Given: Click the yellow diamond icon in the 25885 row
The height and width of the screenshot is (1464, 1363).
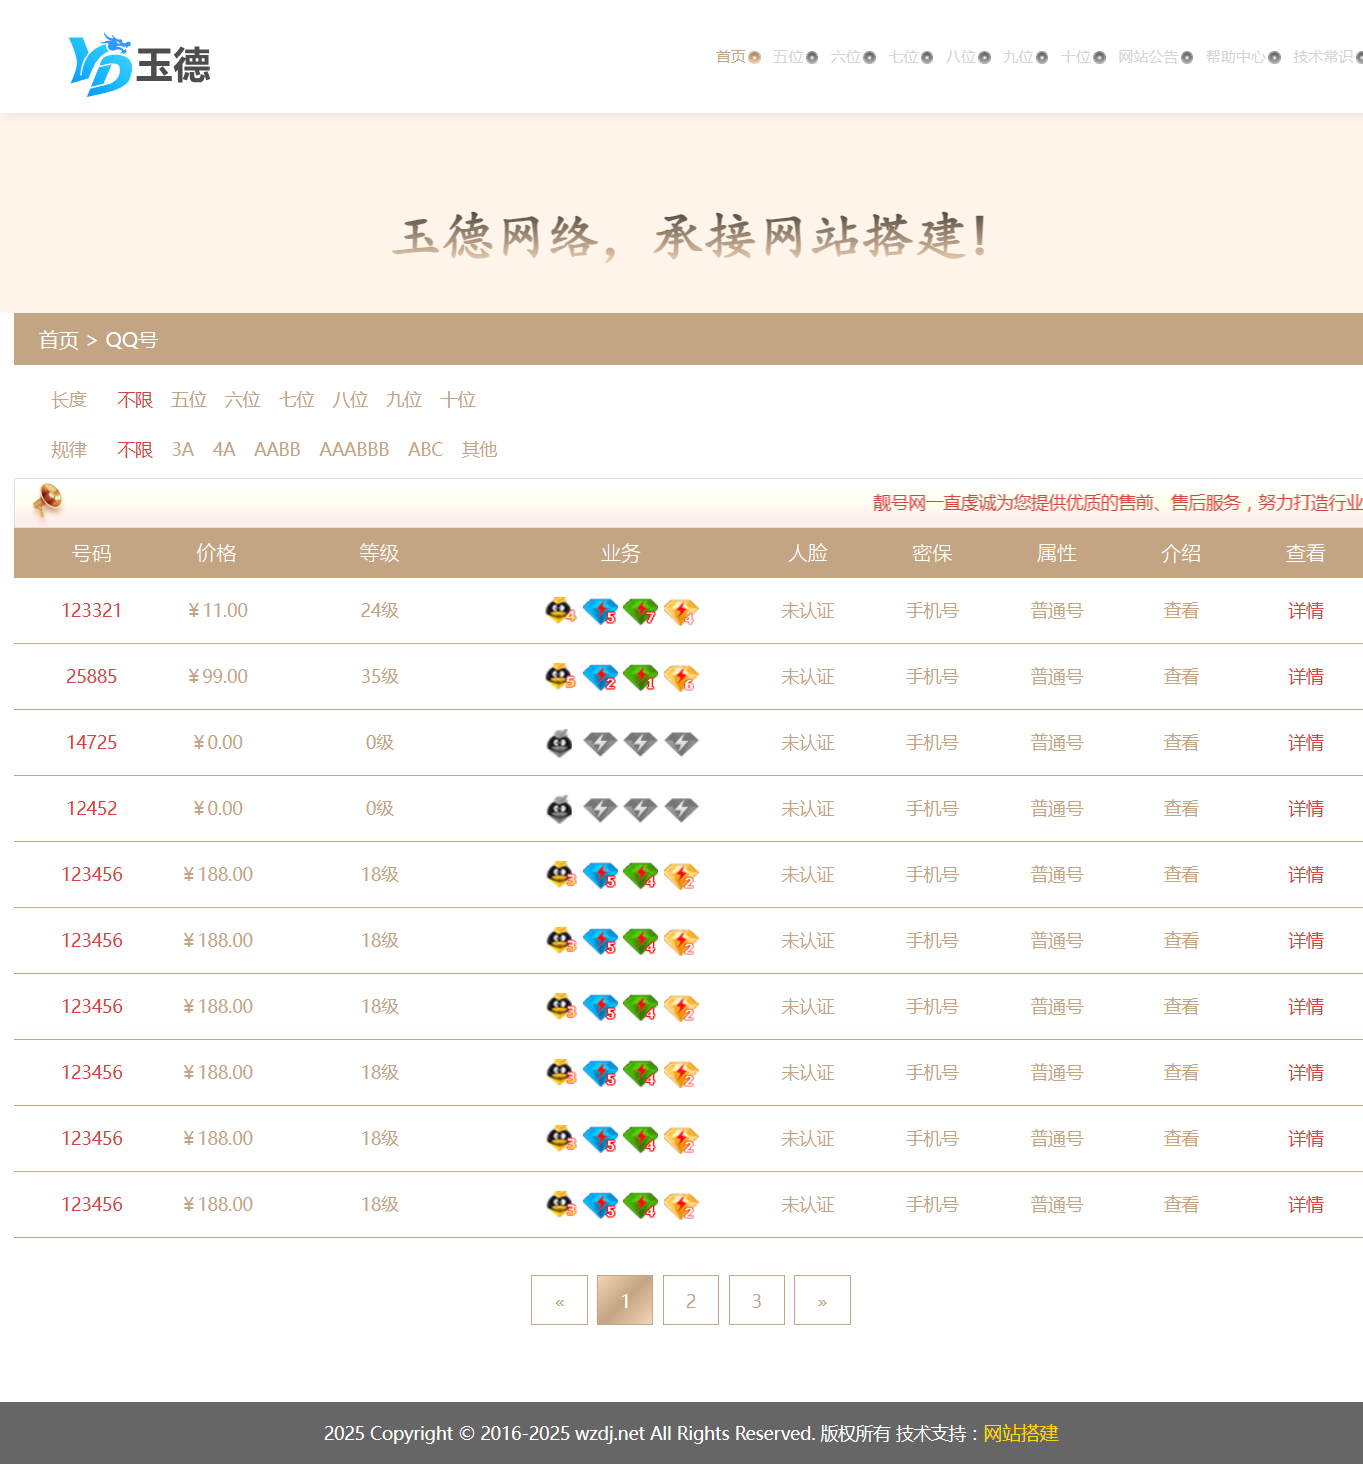Looking at the screenshot, I should tap(681, 677).
